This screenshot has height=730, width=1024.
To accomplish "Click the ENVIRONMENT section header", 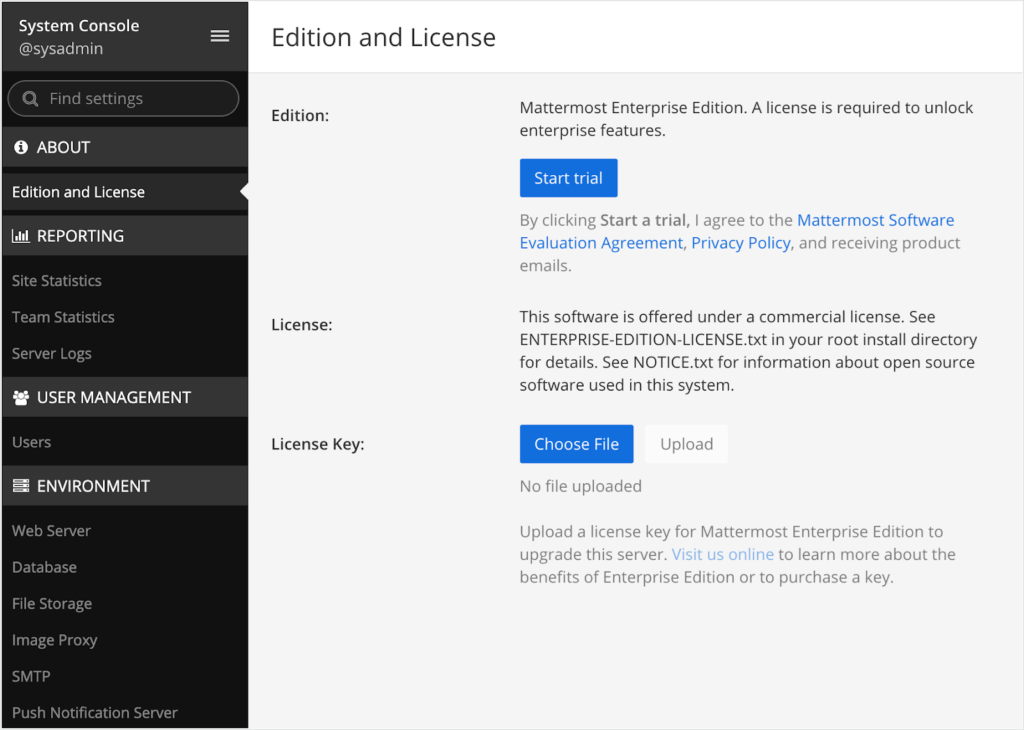I will click(124, 486).
